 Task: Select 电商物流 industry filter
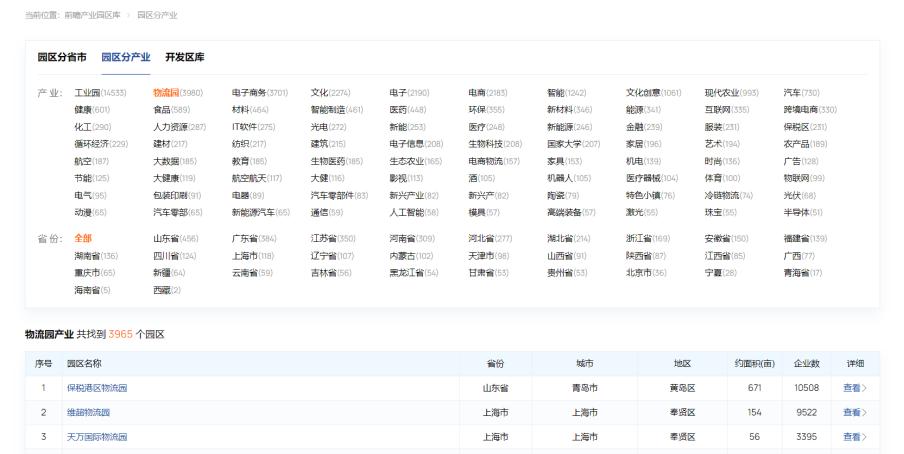(494, 162)
